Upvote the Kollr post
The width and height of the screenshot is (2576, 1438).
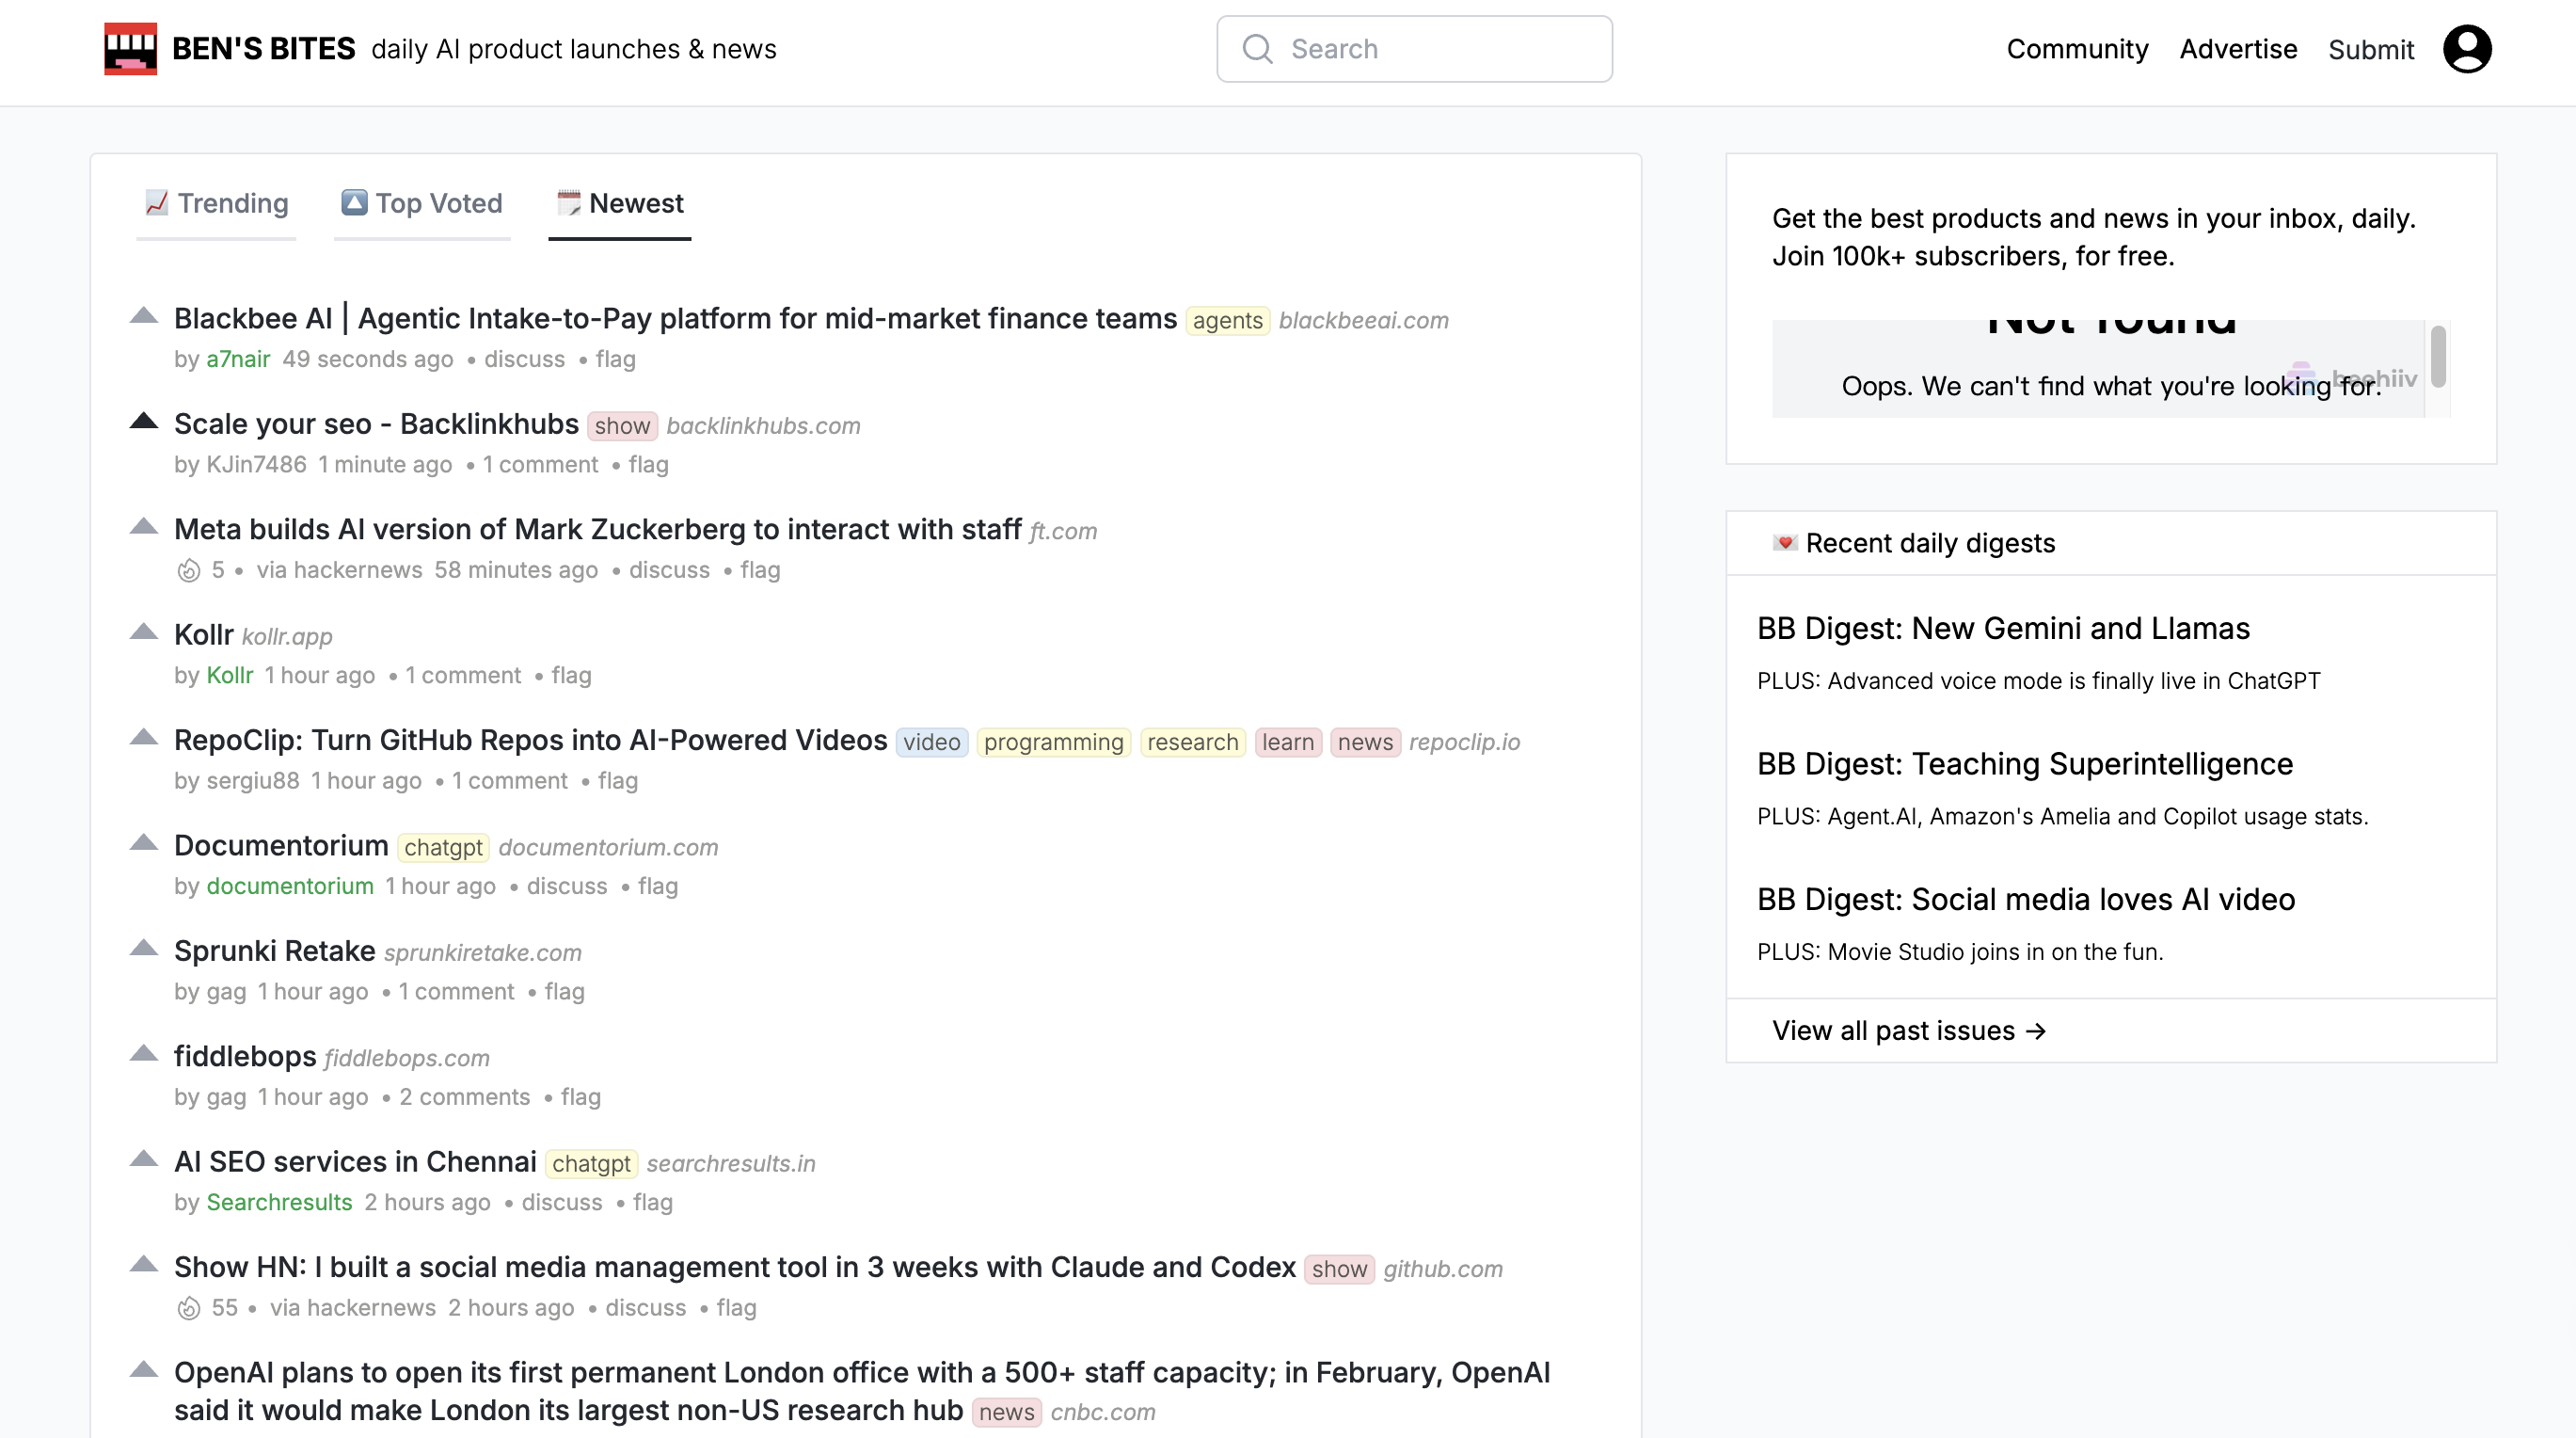[x=144, y=632]
